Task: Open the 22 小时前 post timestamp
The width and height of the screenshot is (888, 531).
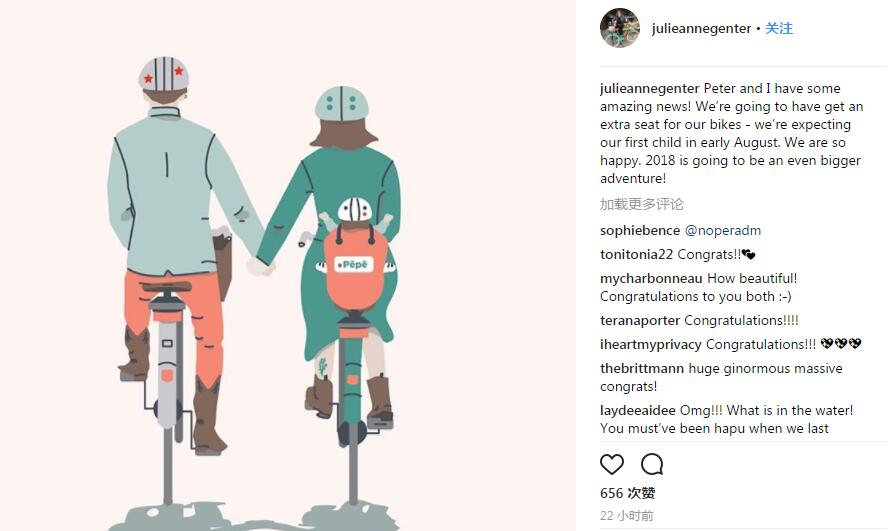Action: [x=626, y=516]
